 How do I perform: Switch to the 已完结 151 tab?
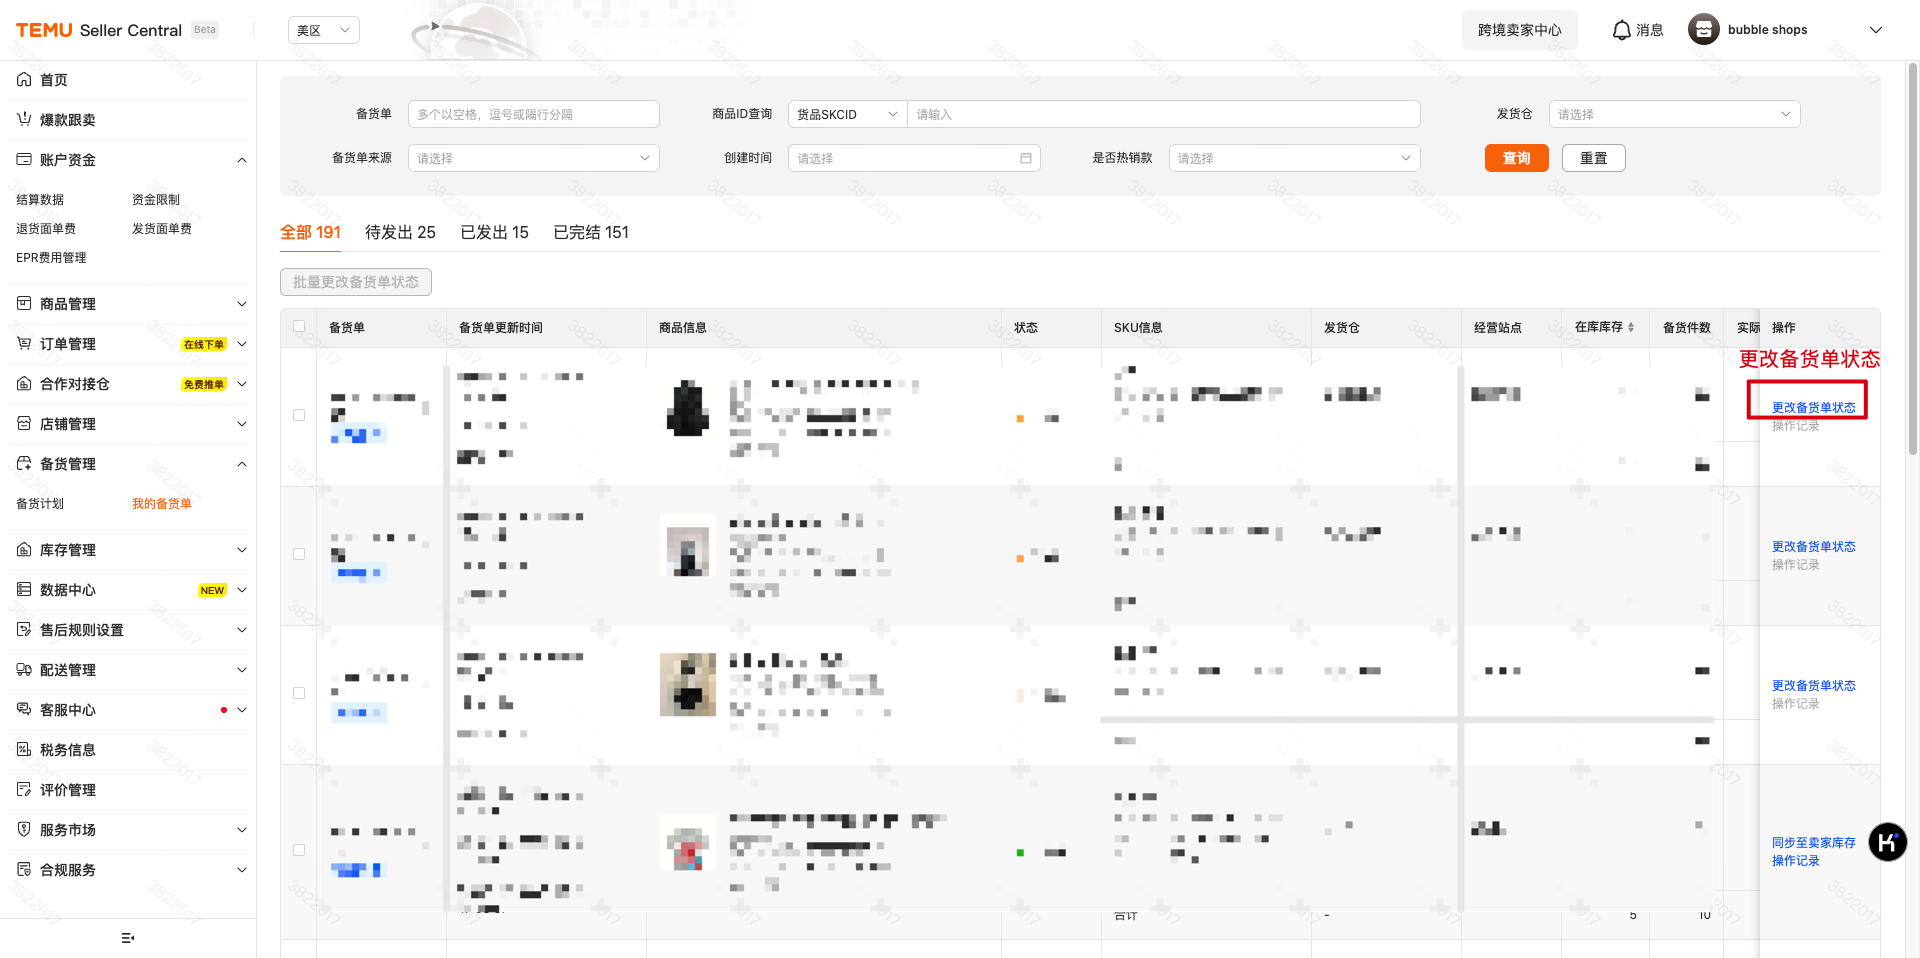click(x=591, y=232)
